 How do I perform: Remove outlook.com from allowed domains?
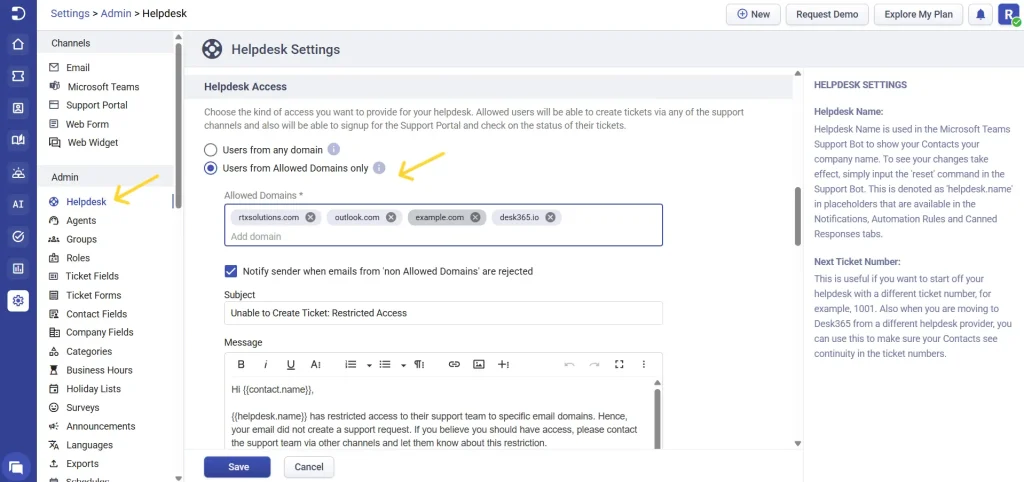(x=391, y=217)
